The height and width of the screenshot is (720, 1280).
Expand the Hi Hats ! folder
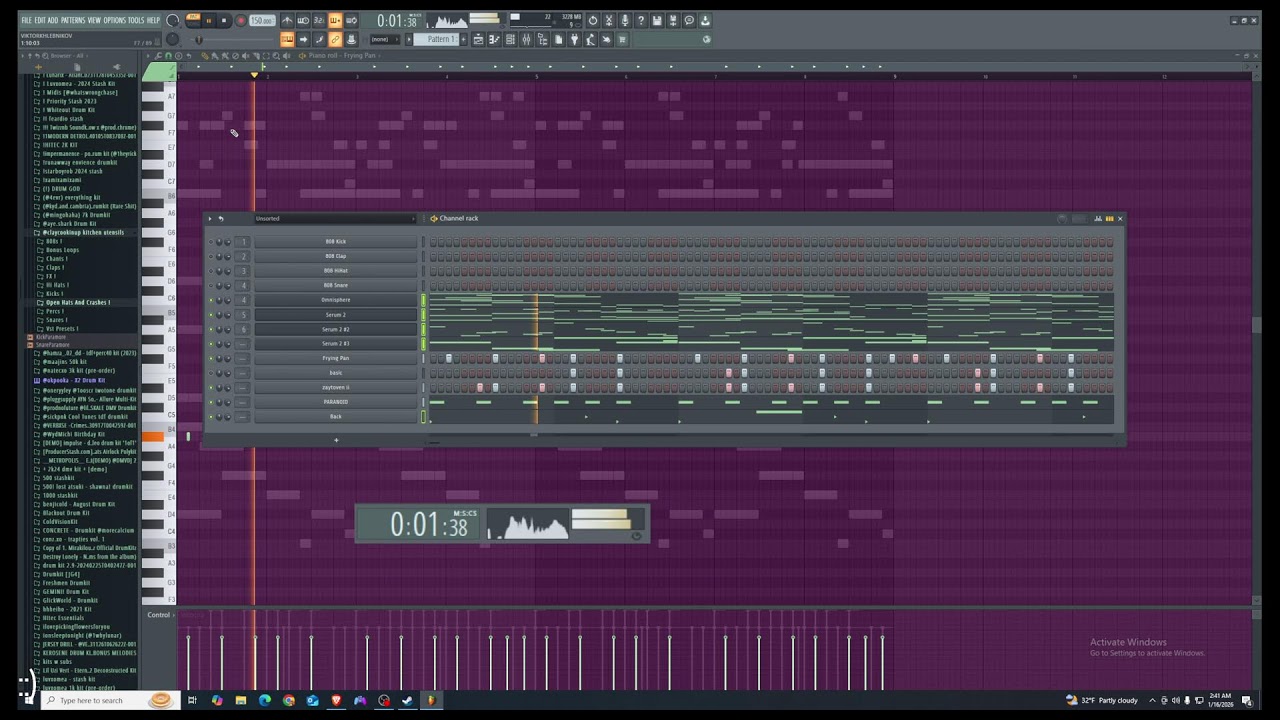[54, 285]
